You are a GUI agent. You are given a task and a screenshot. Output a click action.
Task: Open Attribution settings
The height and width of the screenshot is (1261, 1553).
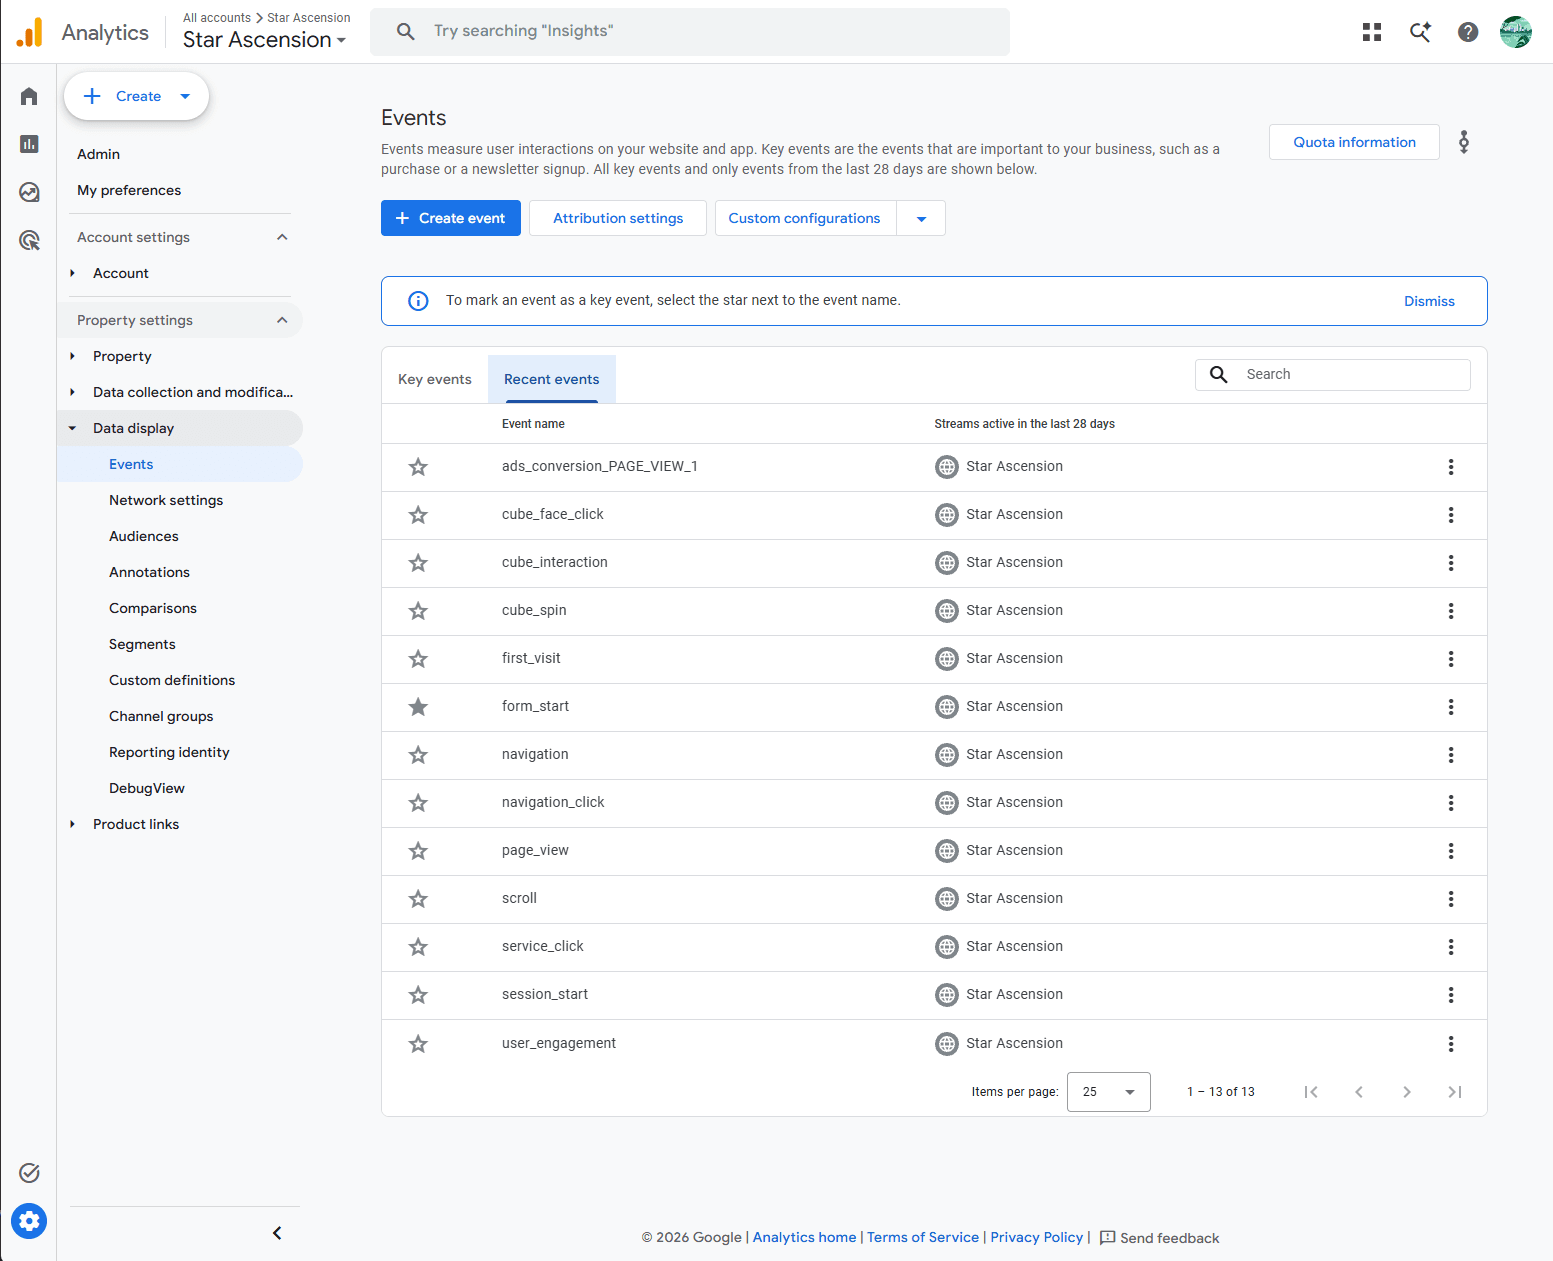[x=618, y=218]
